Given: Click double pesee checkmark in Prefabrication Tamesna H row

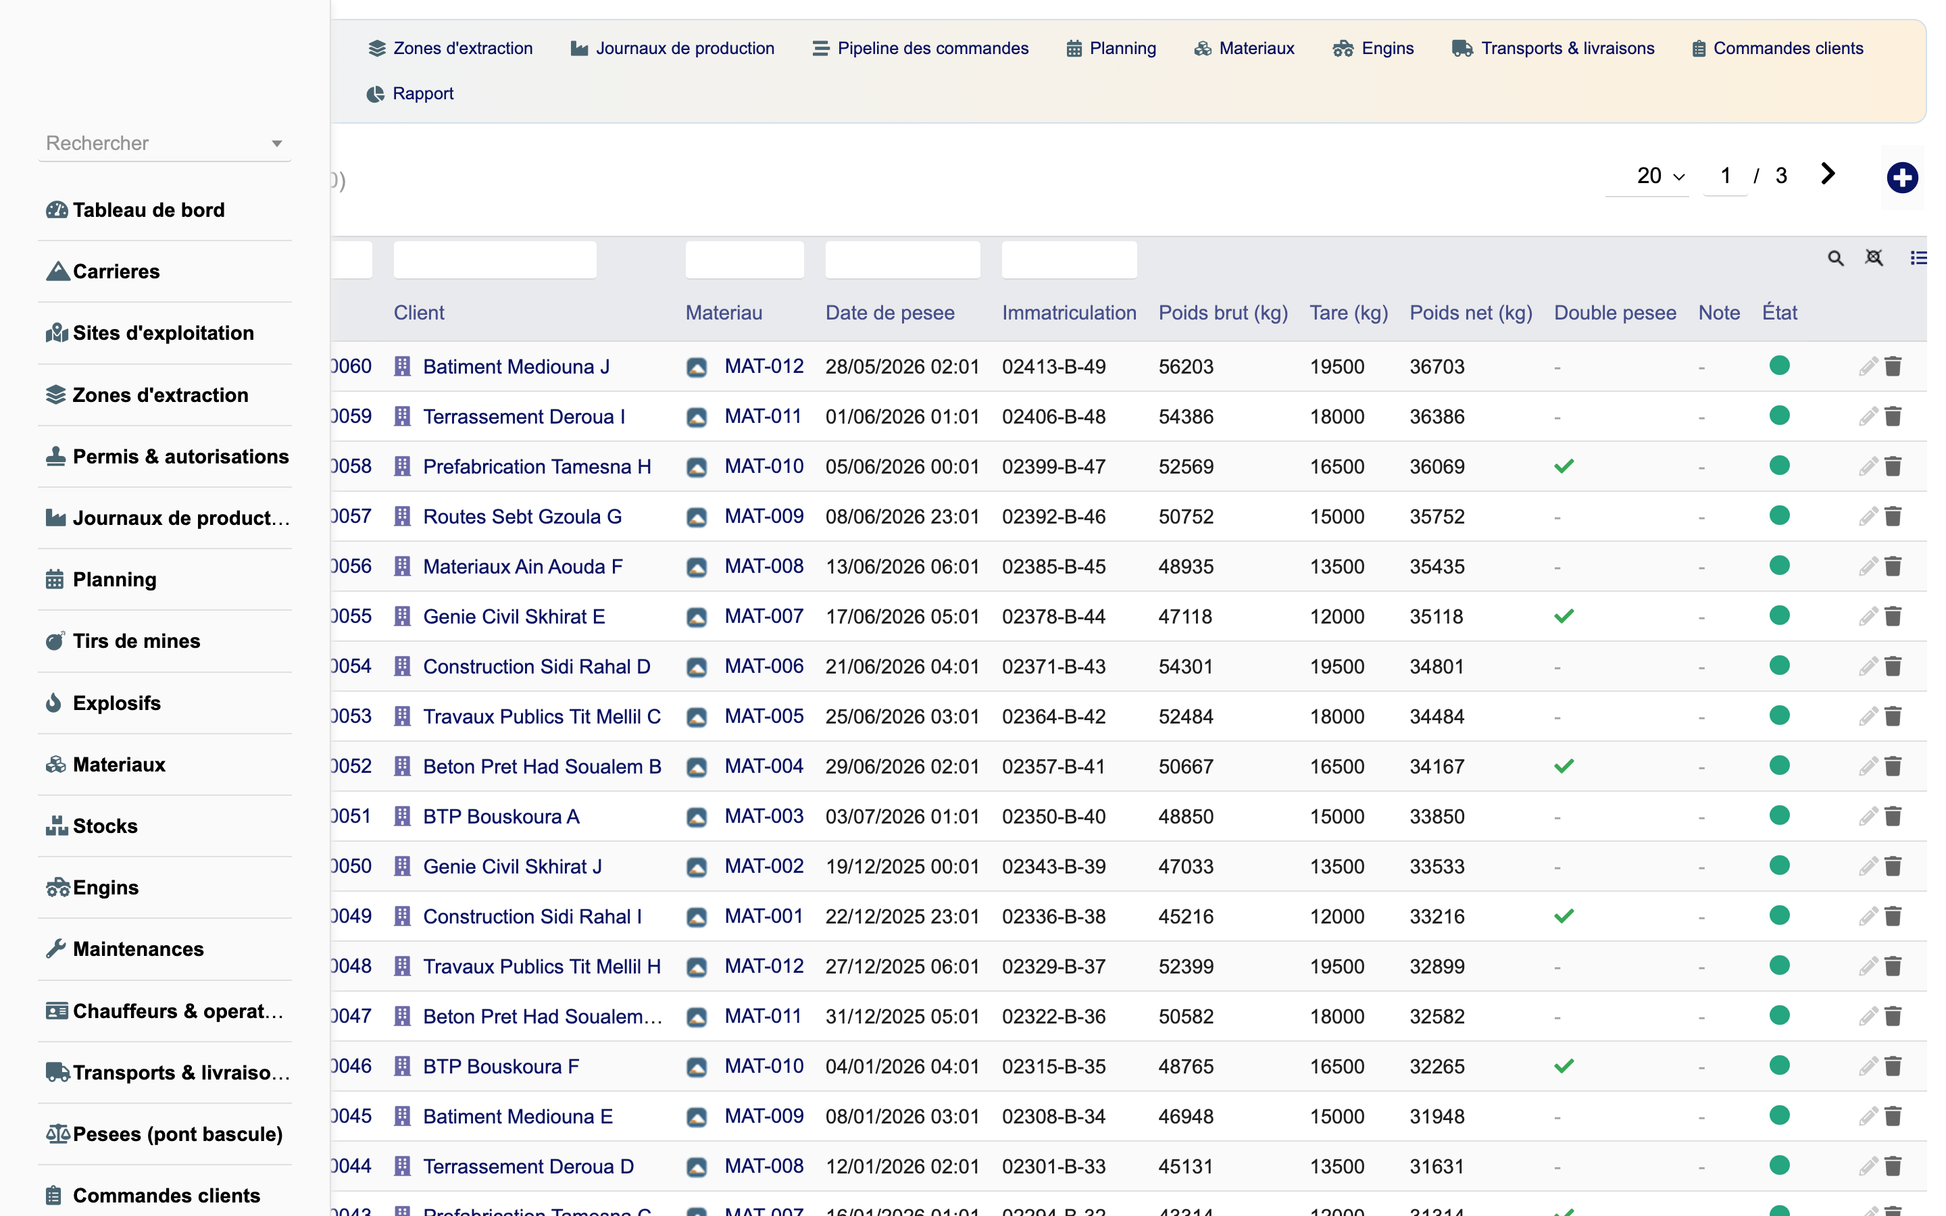Looking at the screenshot, I should [1564, 466].
